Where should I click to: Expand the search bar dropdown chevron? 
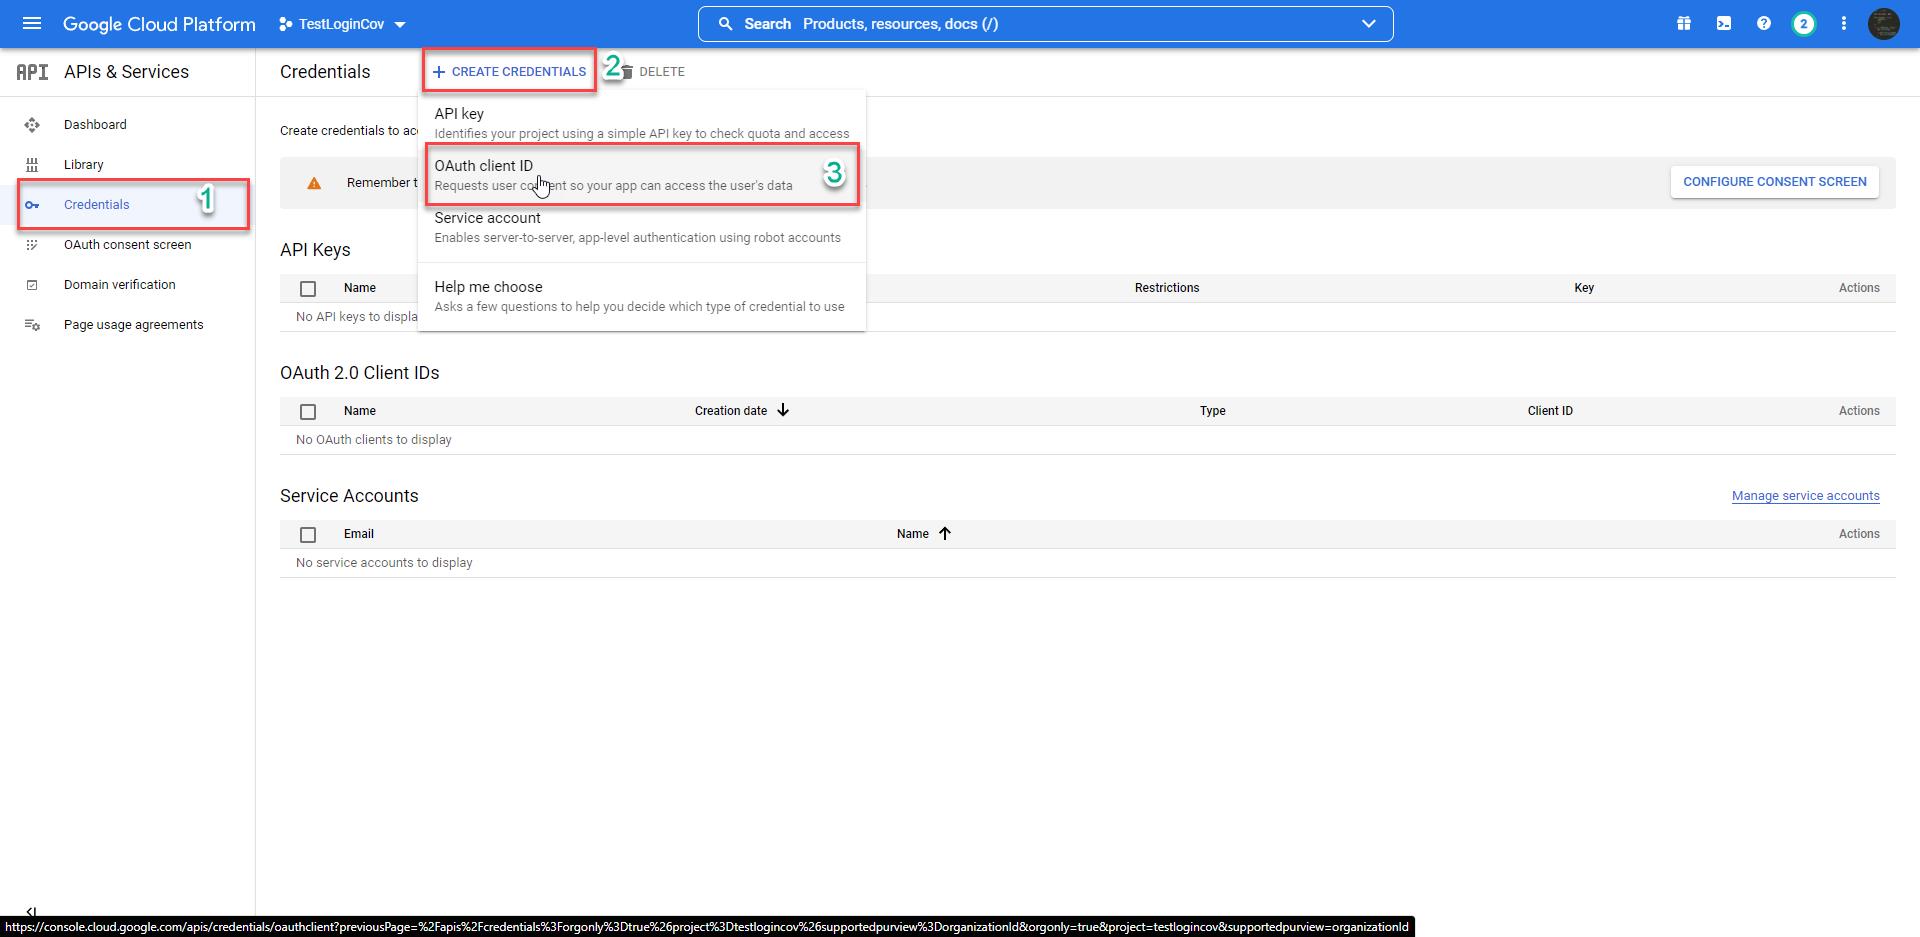pos(1369,24)
